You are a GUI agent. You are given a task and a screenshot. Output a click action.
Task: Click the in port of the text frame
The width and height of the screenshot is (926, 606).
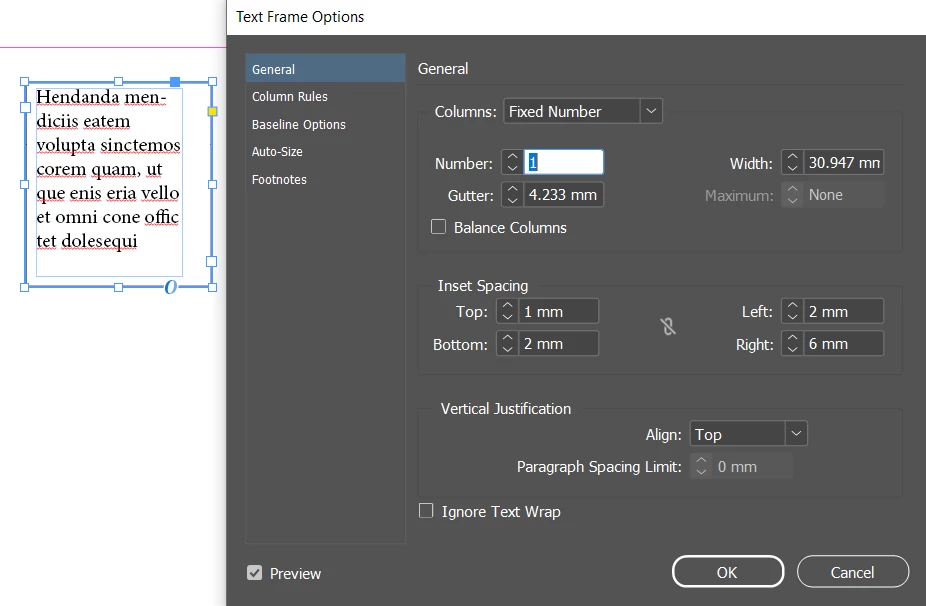pos(25,107)
